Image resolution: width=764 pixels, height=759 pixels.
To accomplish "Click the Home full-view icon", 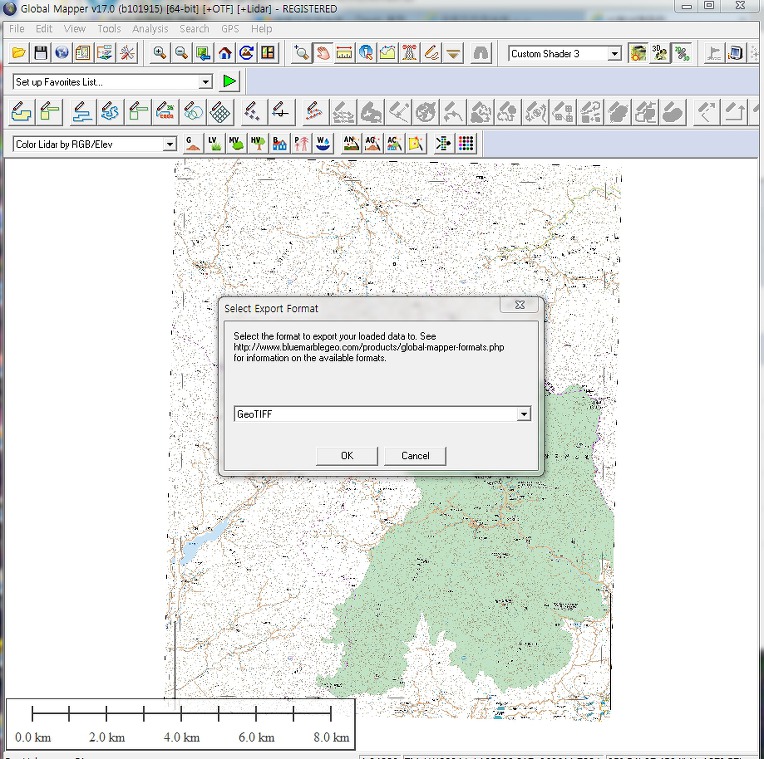I will pyautogui.click(x=225, y=53).
